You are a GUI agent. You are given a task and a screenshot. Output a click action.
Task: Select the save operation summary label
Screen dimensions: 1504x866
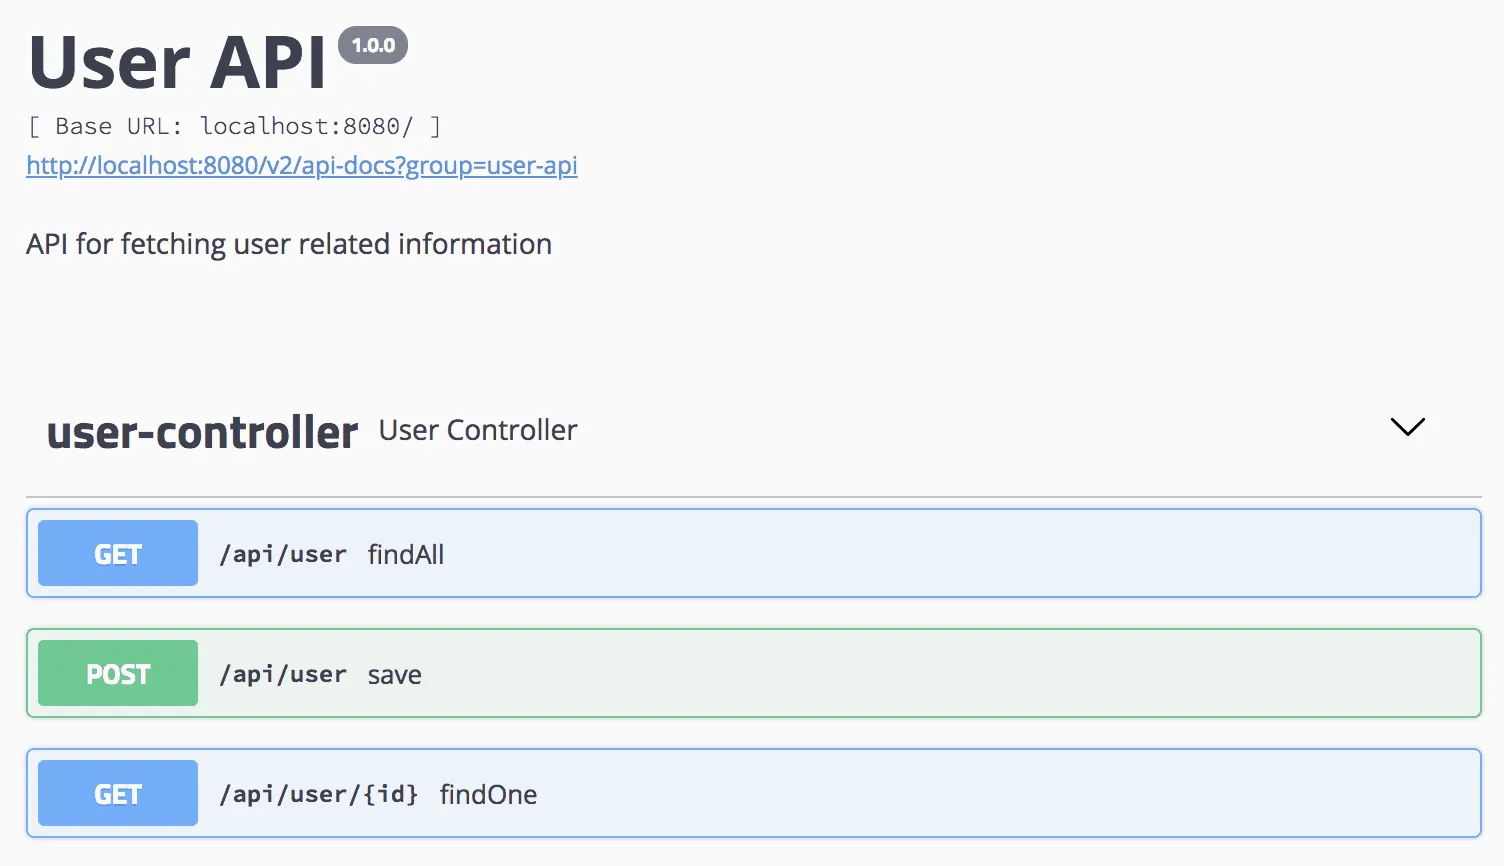(x=394, y=674)
